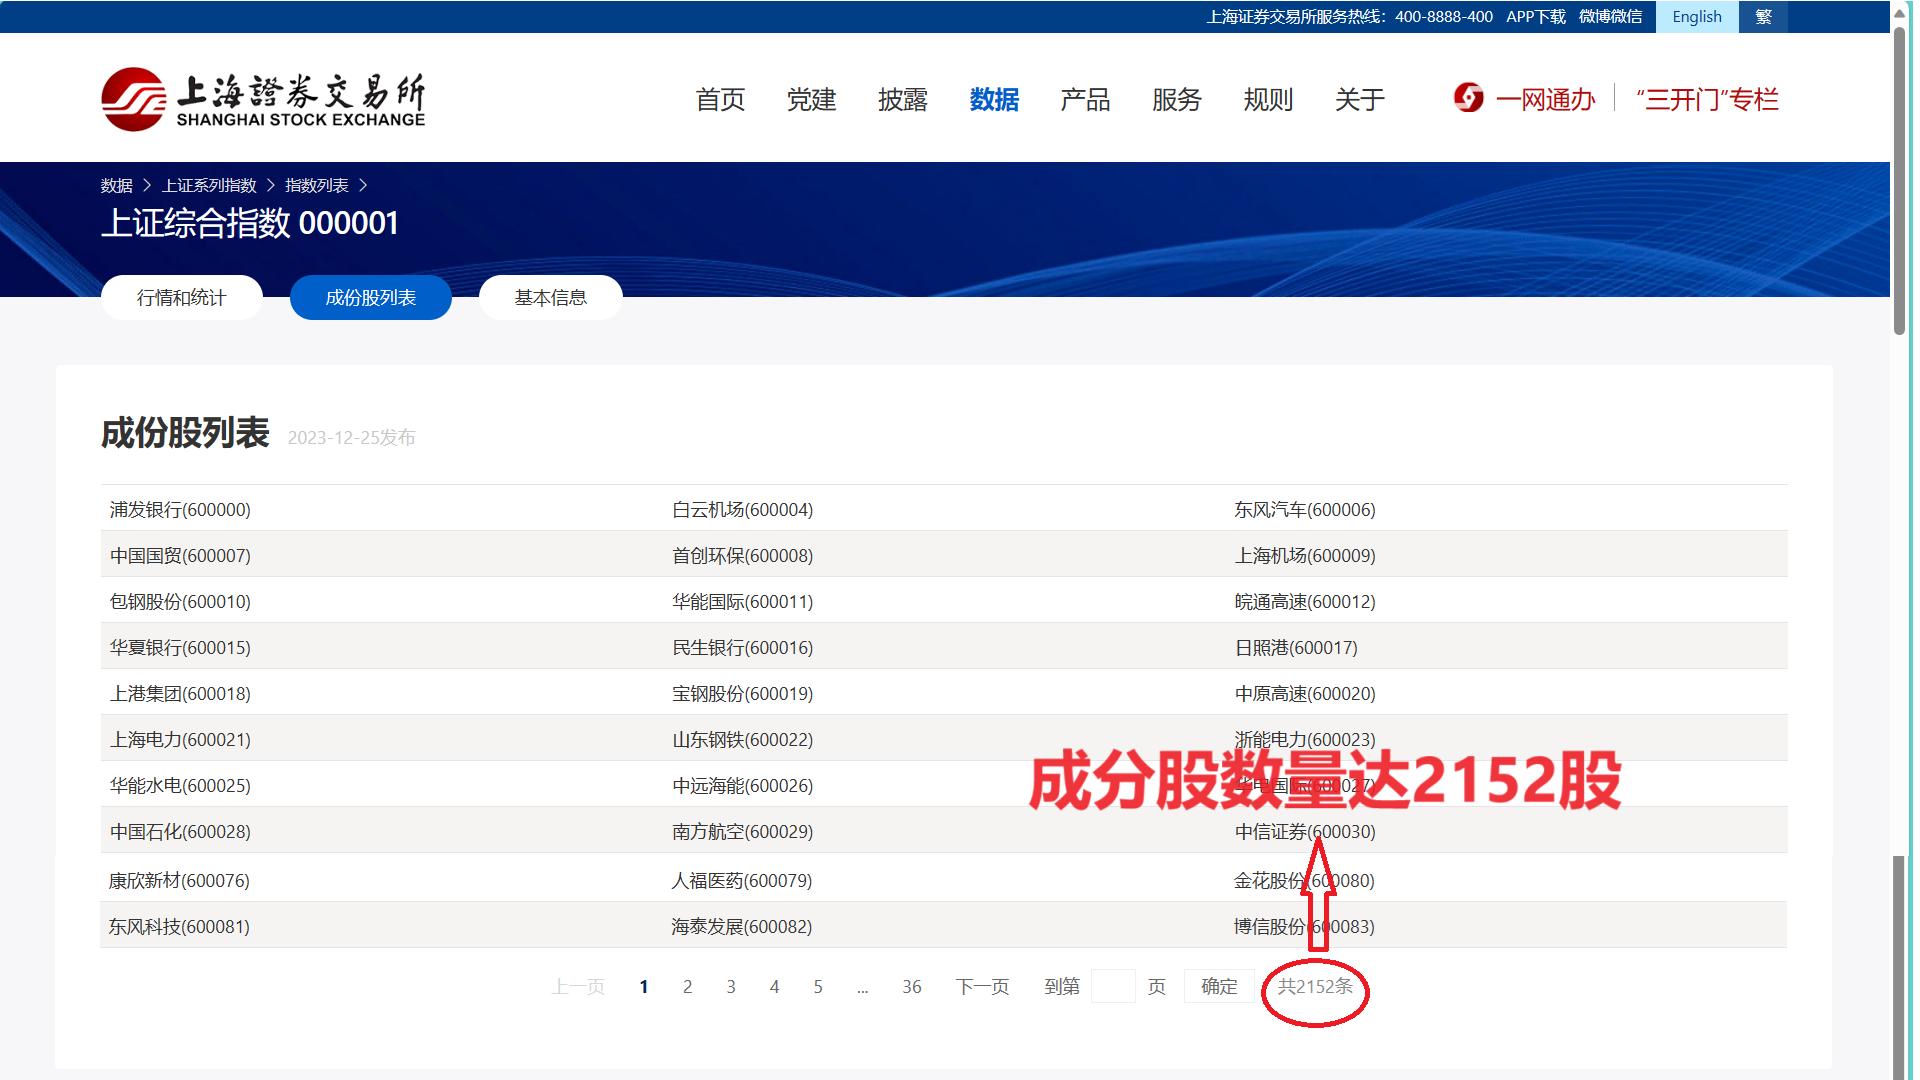Switch to the 基本信息 tab

coord(550,297)
